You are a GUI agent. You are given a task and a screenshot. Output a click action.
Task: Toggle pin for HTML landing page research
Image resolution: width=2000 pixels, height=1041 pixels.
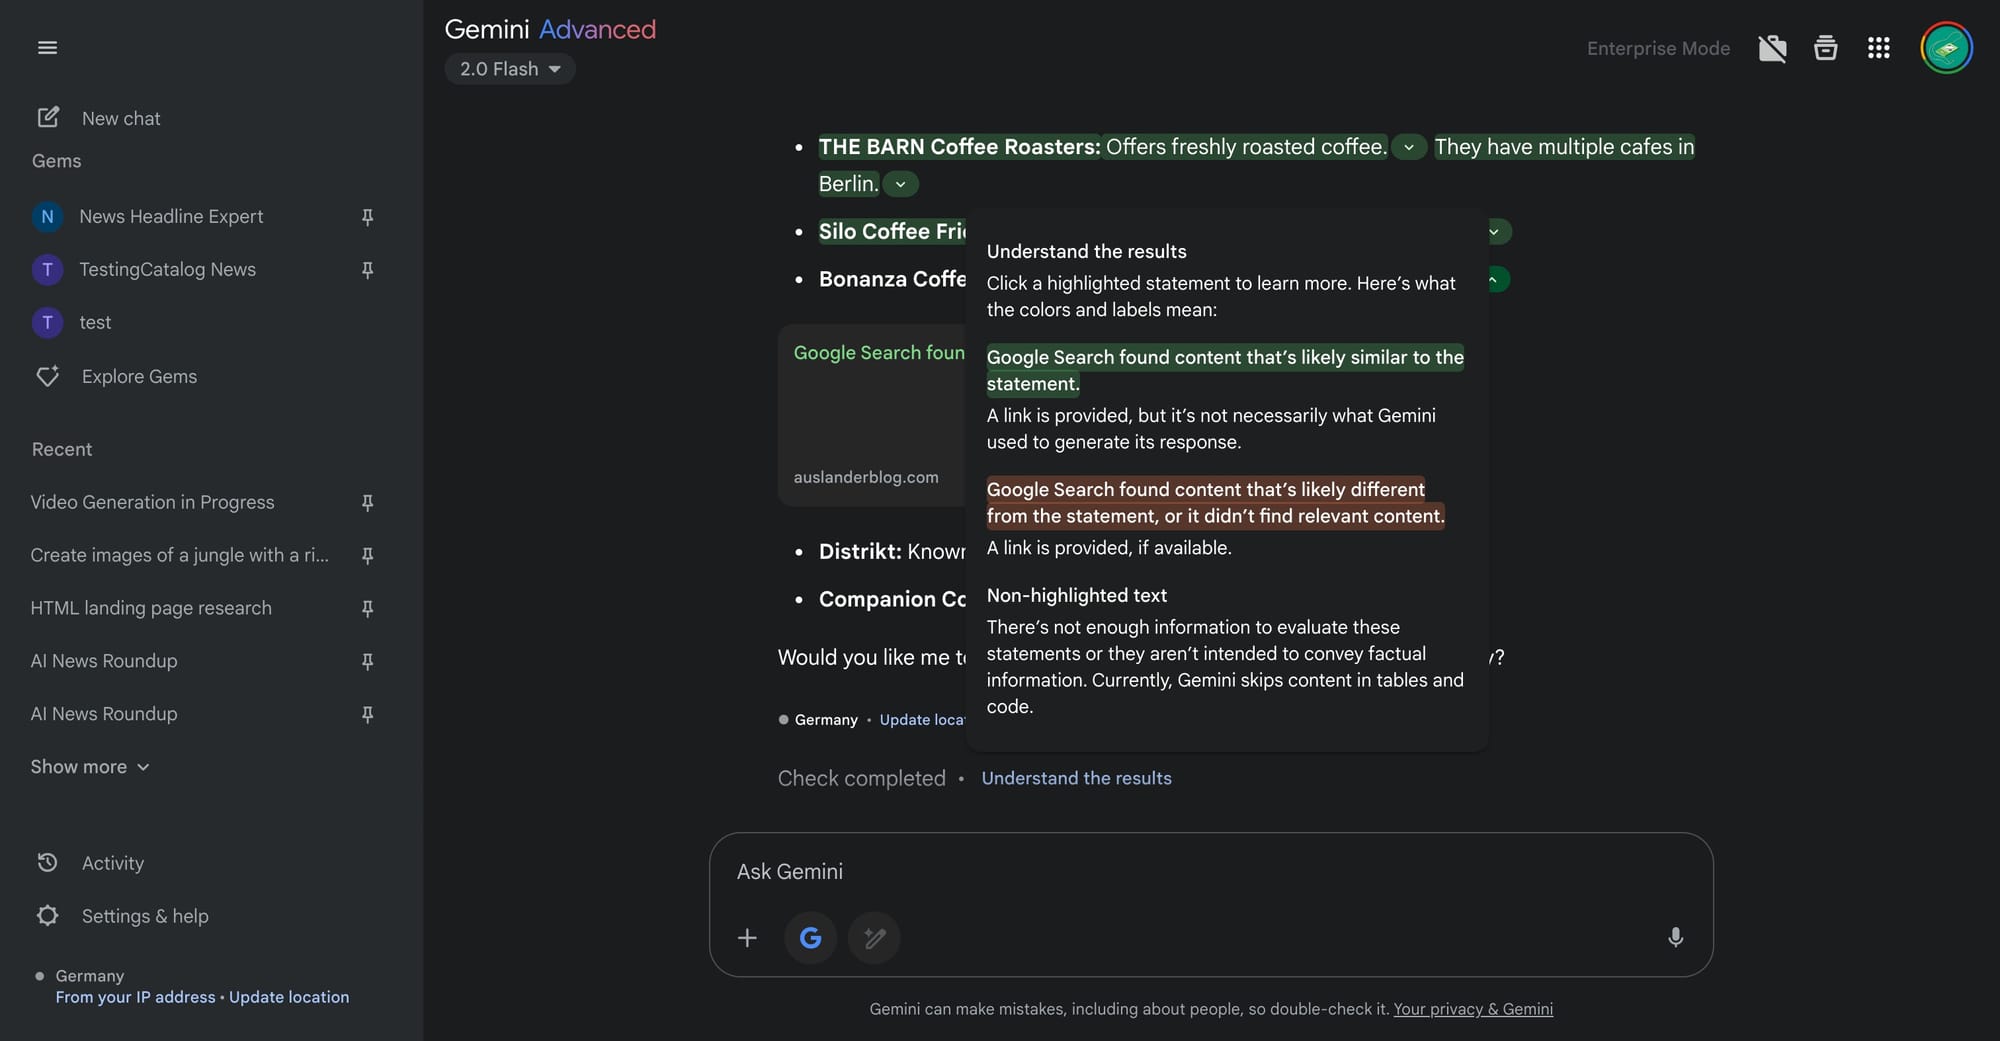[x=368, y=609]
